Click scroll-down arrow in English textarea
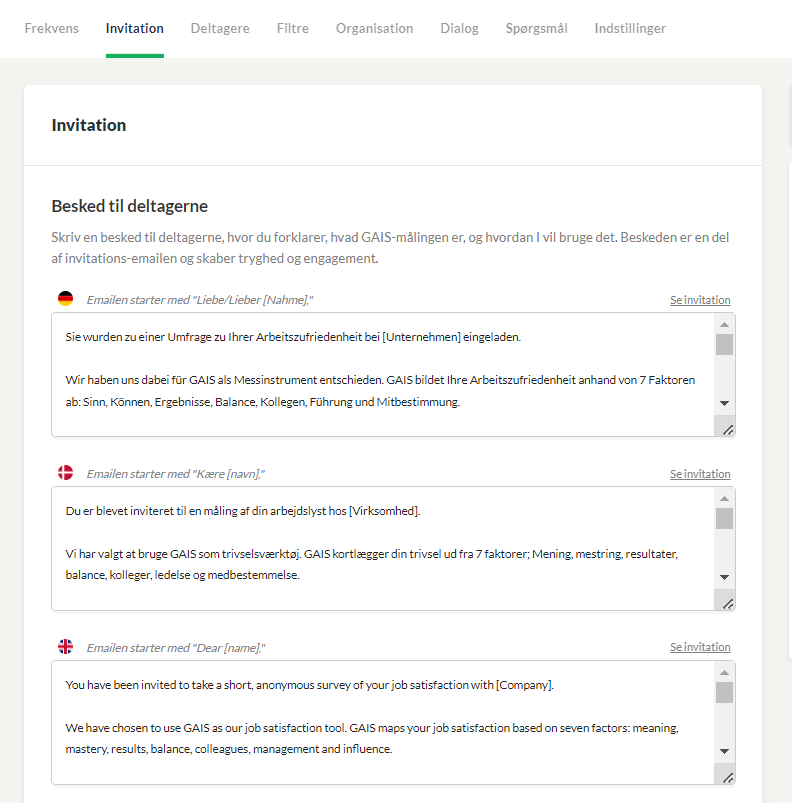Viewport: 792px width, 803px height. 724,751
